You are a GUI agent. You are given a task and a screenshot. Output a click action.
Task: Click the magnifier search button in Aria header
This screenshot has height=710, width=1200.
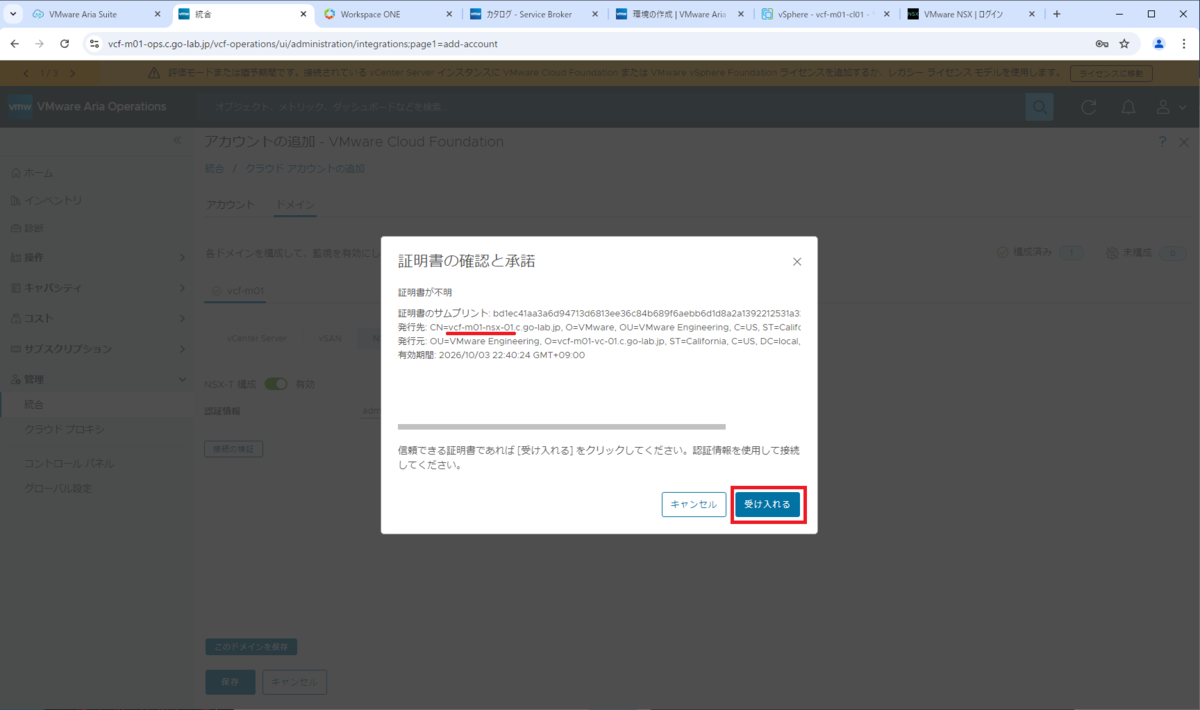pos(1040,107)
